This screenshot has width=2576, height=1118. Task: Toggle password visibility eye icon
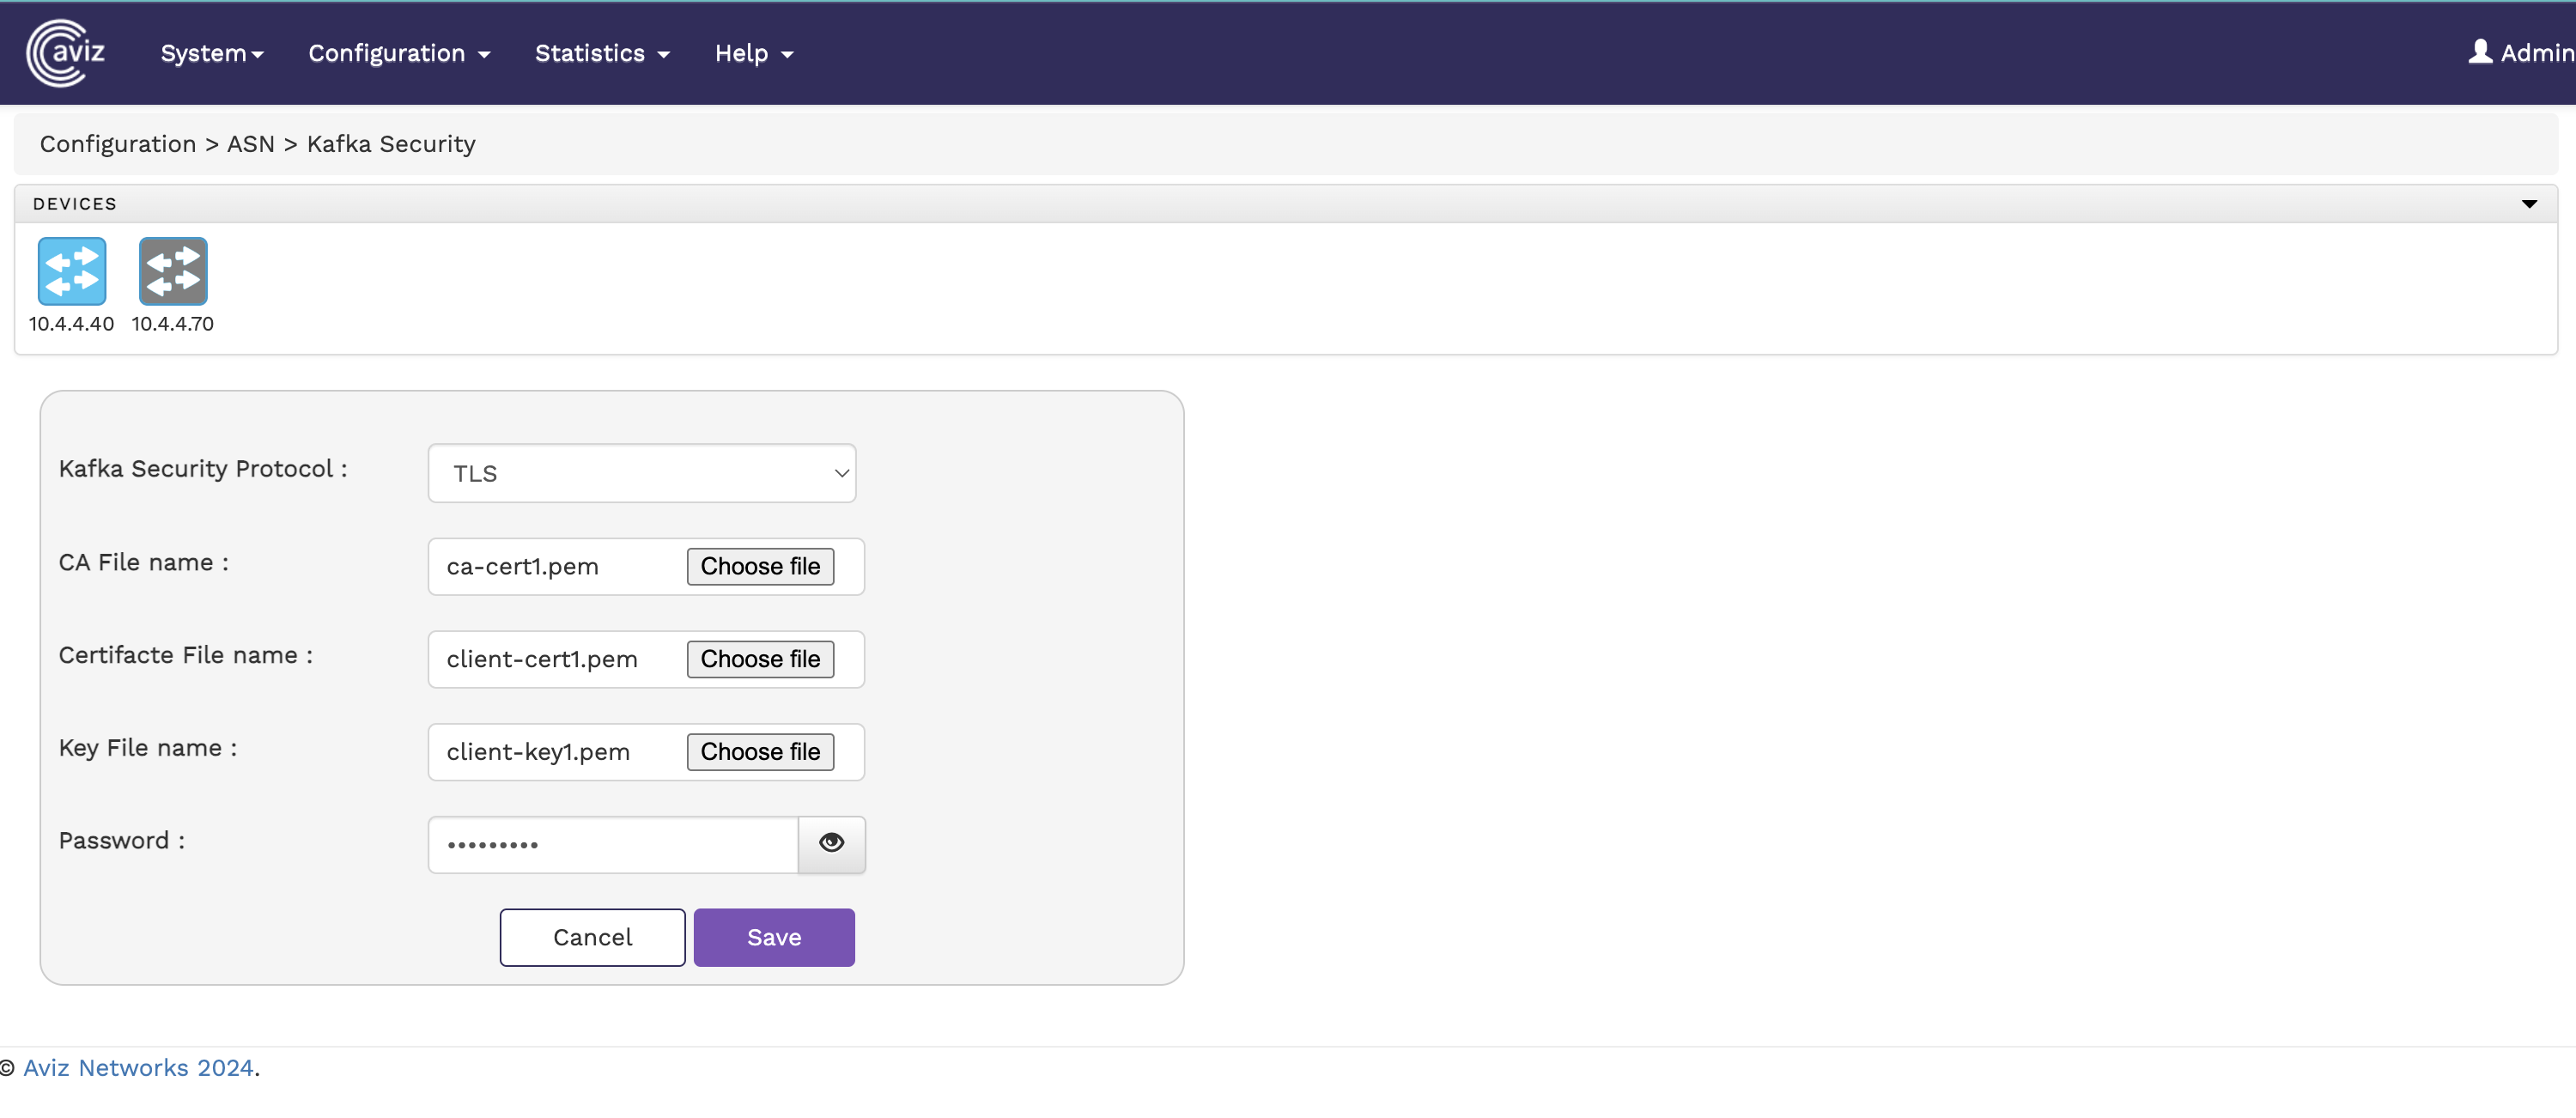click(x=831, y=843)
